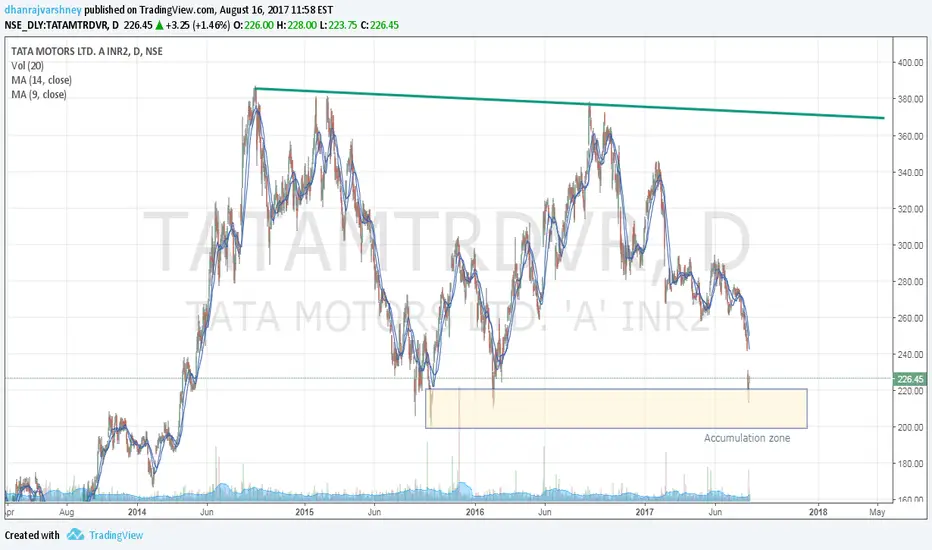Select the 340.00 price axis label
932x550 pixels.
[911, 172]
